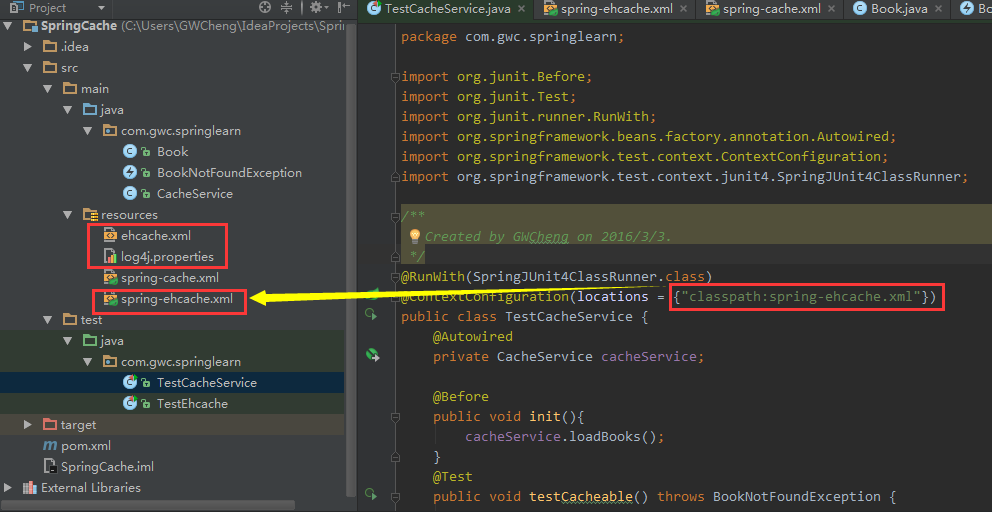Open the Project panel gear settings

(x=315, y=8)
